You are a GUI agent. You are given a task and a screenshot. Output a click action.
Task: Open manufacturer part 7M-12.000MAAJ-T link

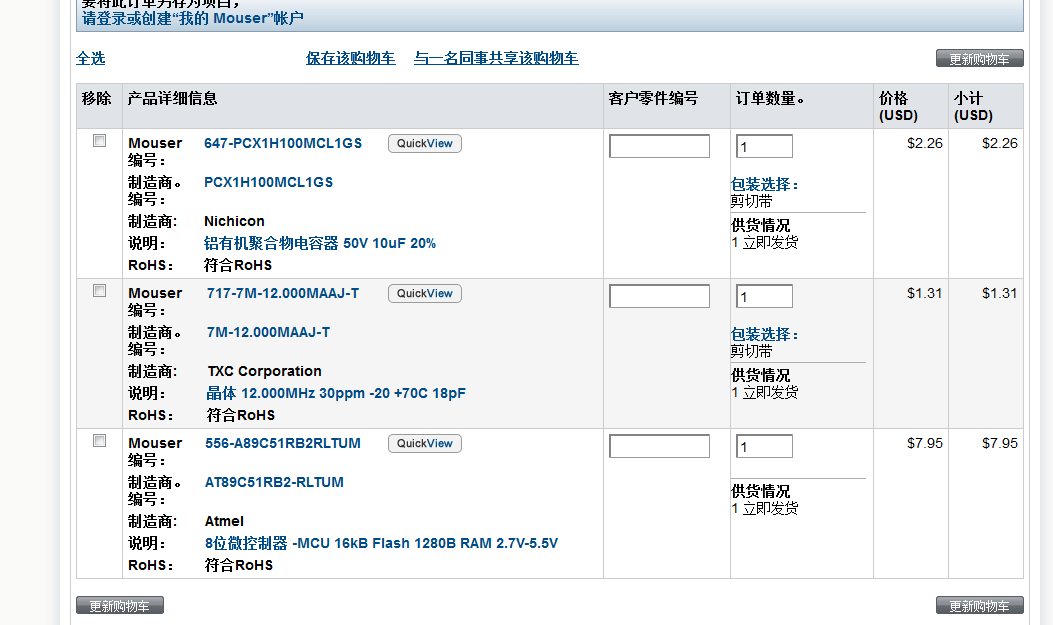(x=269, y=332)
